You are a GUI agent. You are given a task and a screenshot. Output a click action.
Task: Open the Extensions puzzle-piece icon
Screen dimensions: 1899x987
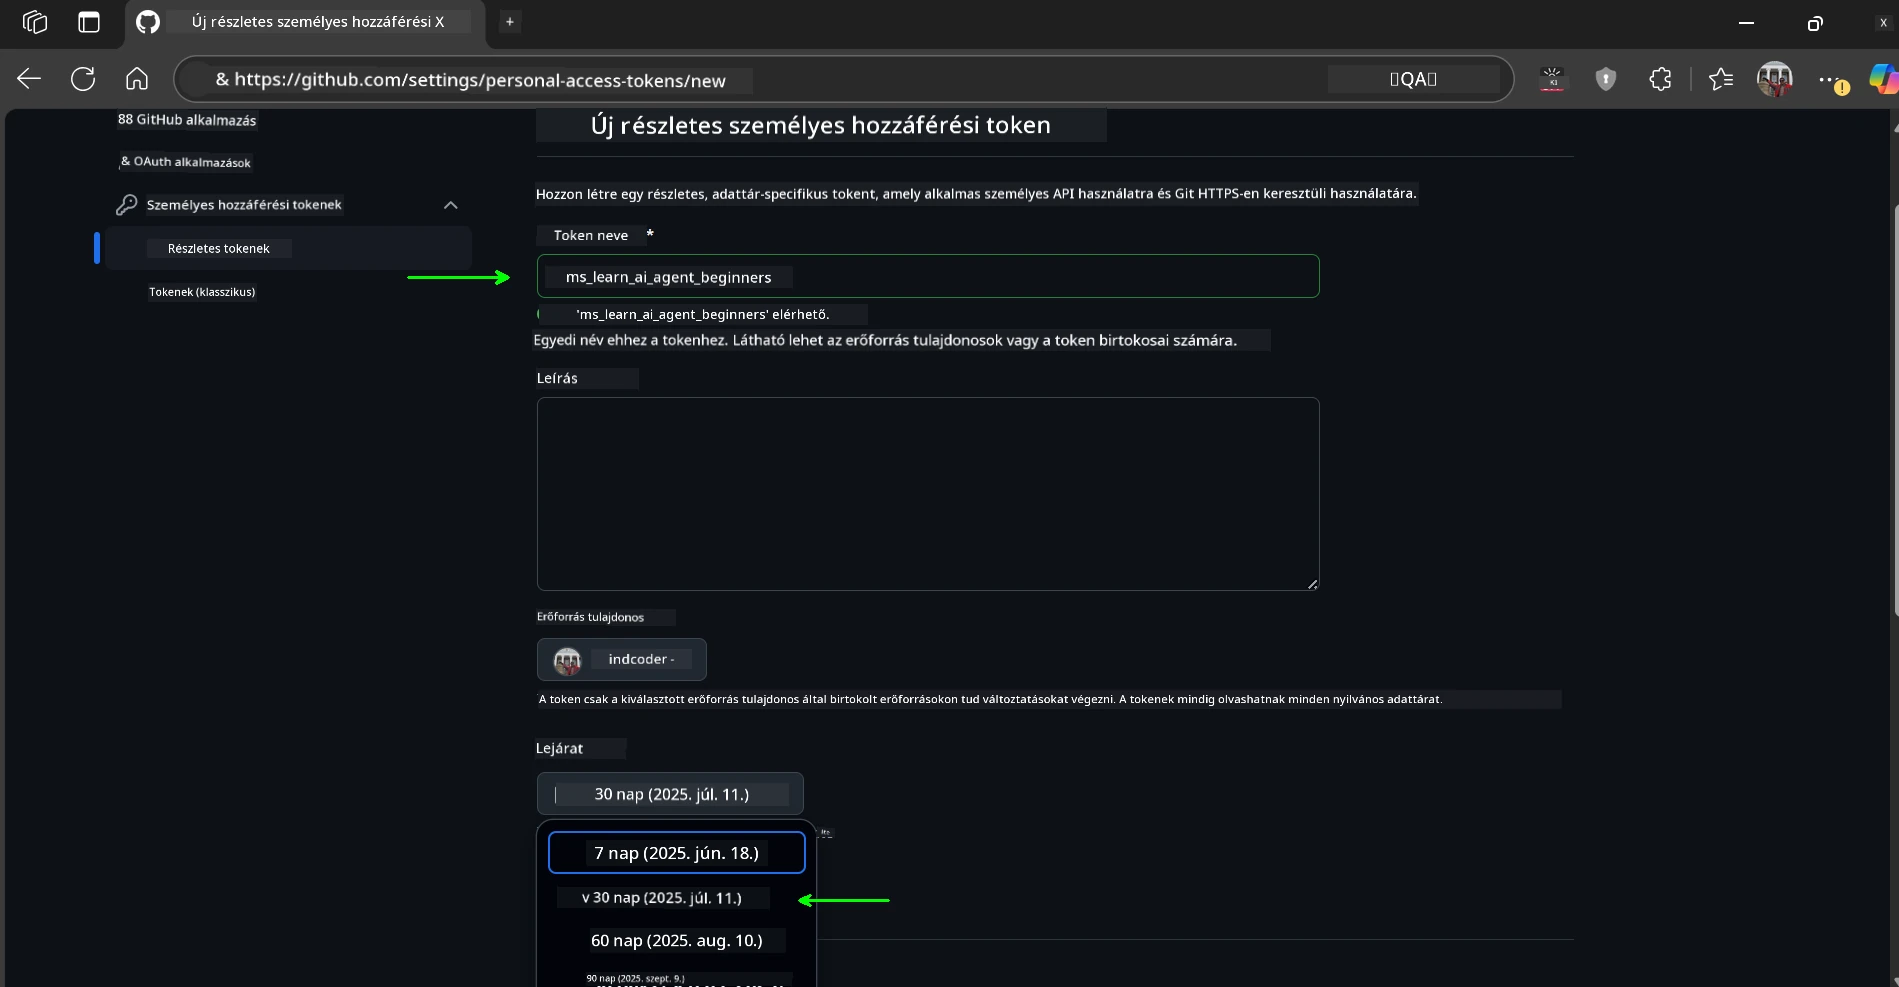coord(1660,79)
